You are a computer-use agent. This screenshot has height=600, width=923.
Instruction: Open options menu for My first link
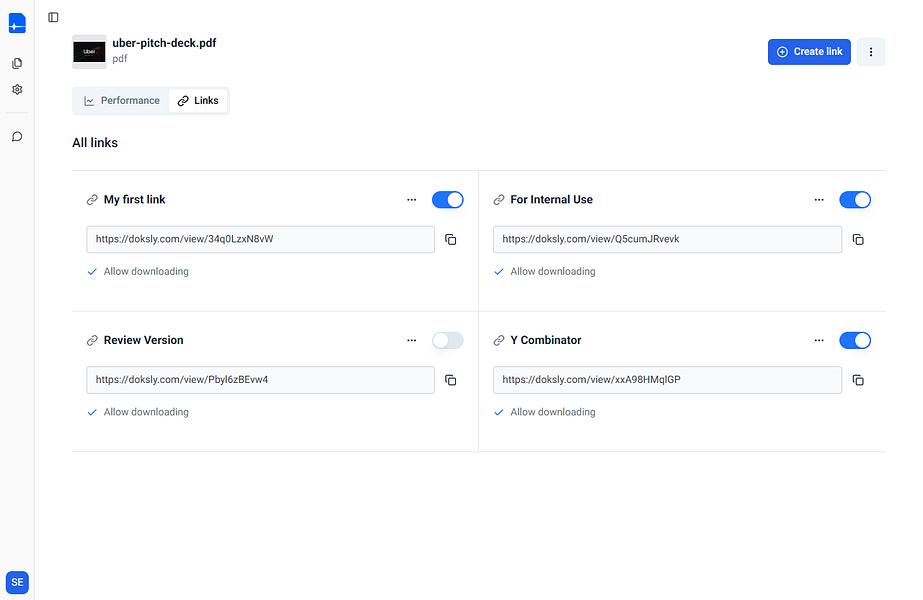[411, 200]
